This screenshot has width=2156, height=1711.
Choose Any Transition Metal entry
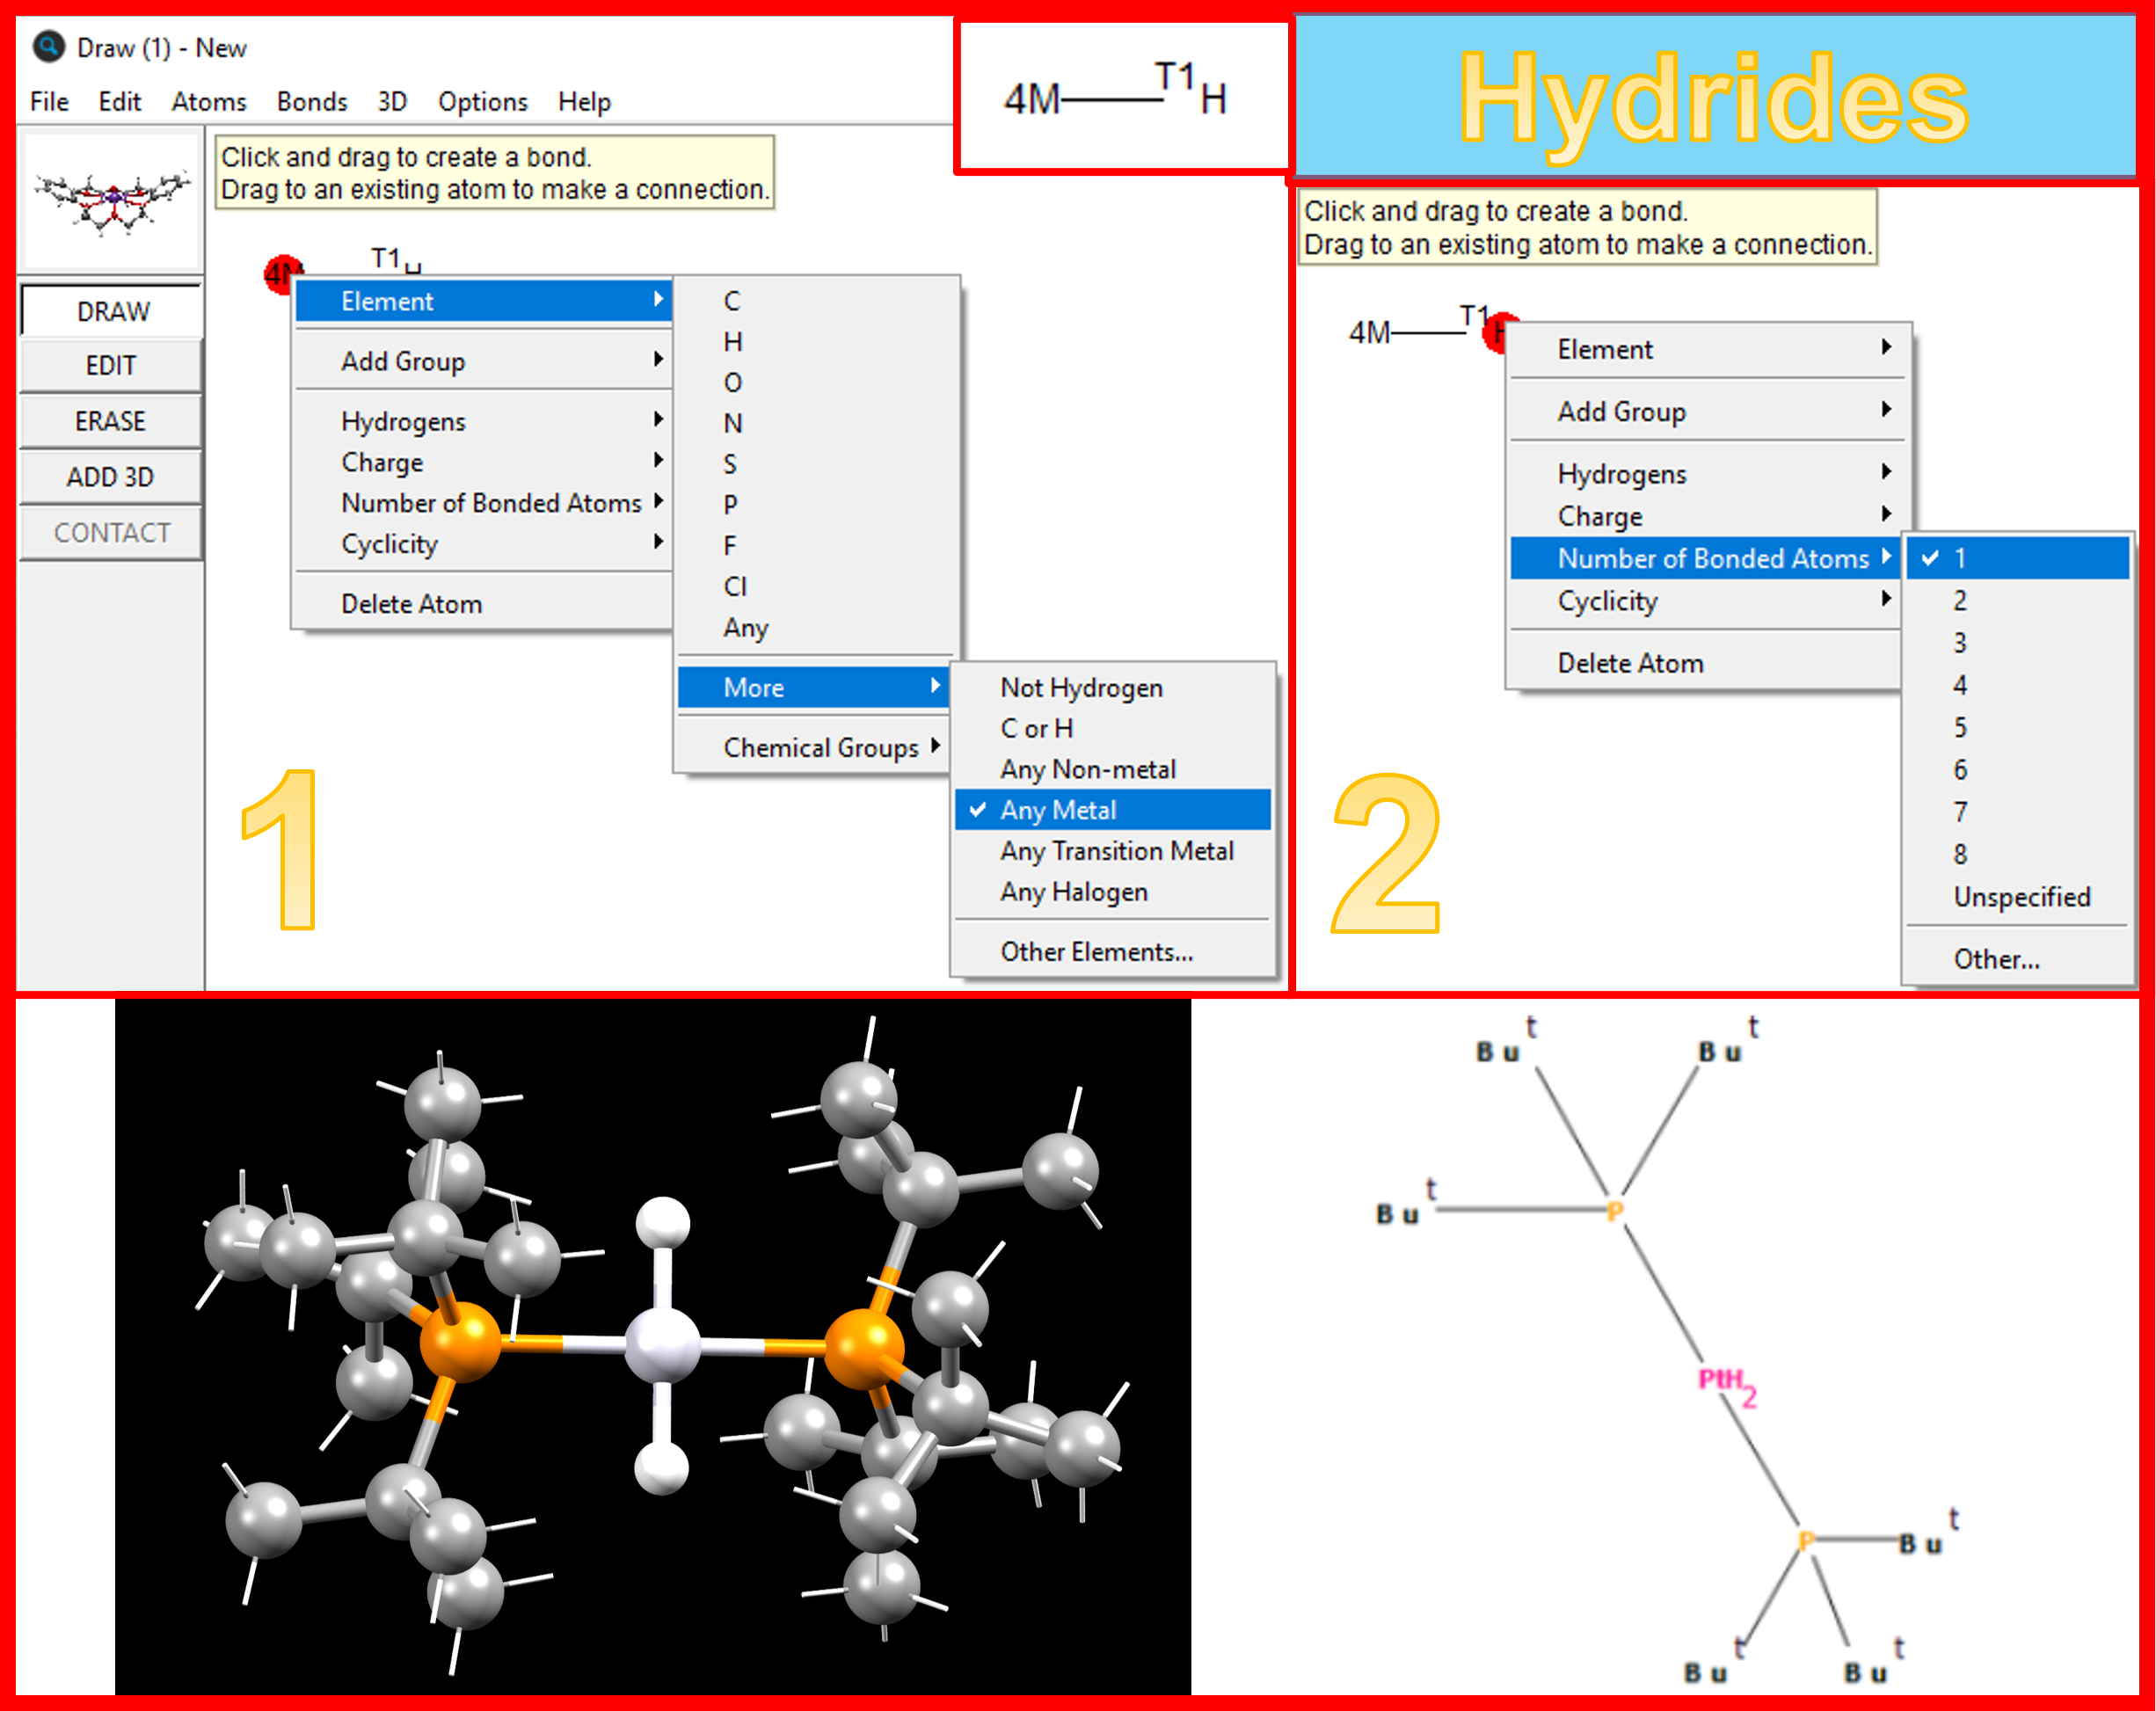click(x=1116, y=851)
